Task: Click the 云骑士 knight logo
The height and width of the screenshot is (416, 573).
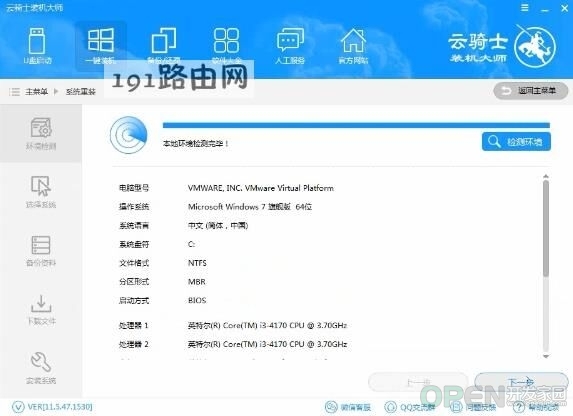Action: coord(535,46)
